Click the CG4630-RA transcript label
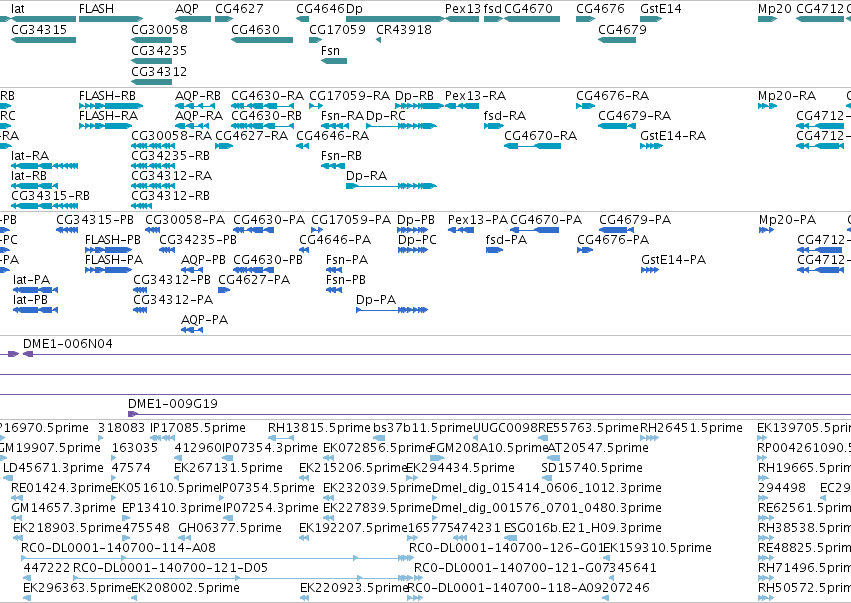This screenshot has width=851, height=603. coord(267,96)
